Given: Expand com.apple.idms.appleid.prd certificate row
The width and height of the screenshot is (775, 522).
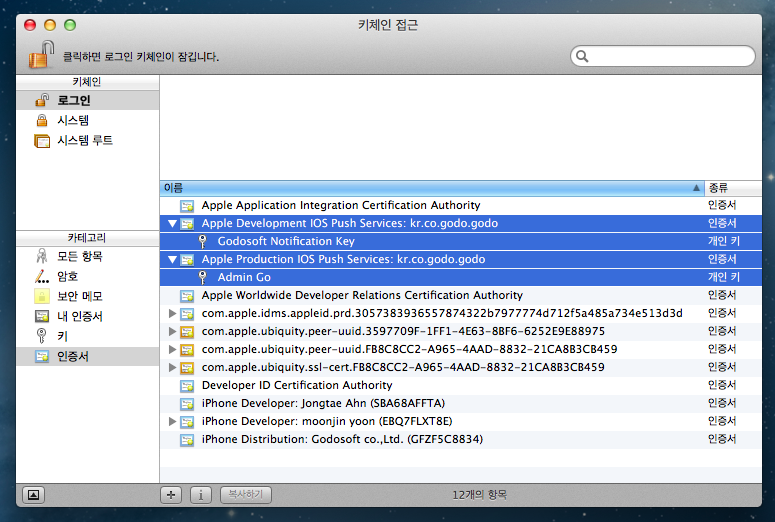Looking at the screenshot, I should click(172, 313).
